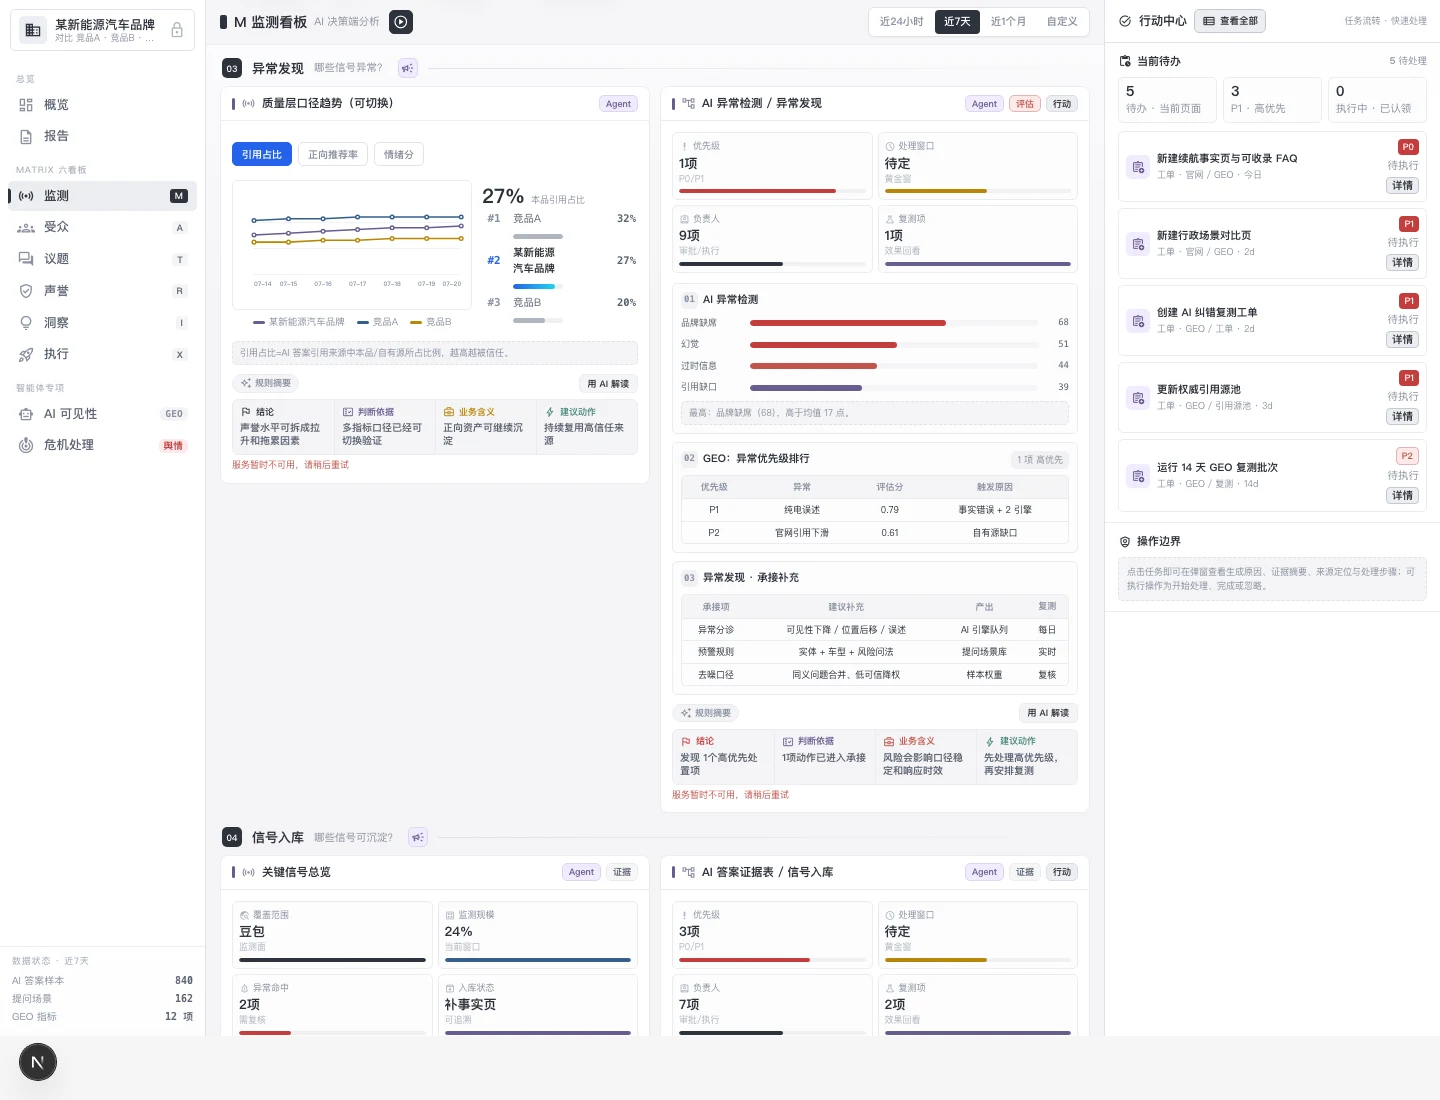This screenshot has height=1100, width=1440.
Task: Click the N avatar button at bottom left
Action: coord(38,1062)
